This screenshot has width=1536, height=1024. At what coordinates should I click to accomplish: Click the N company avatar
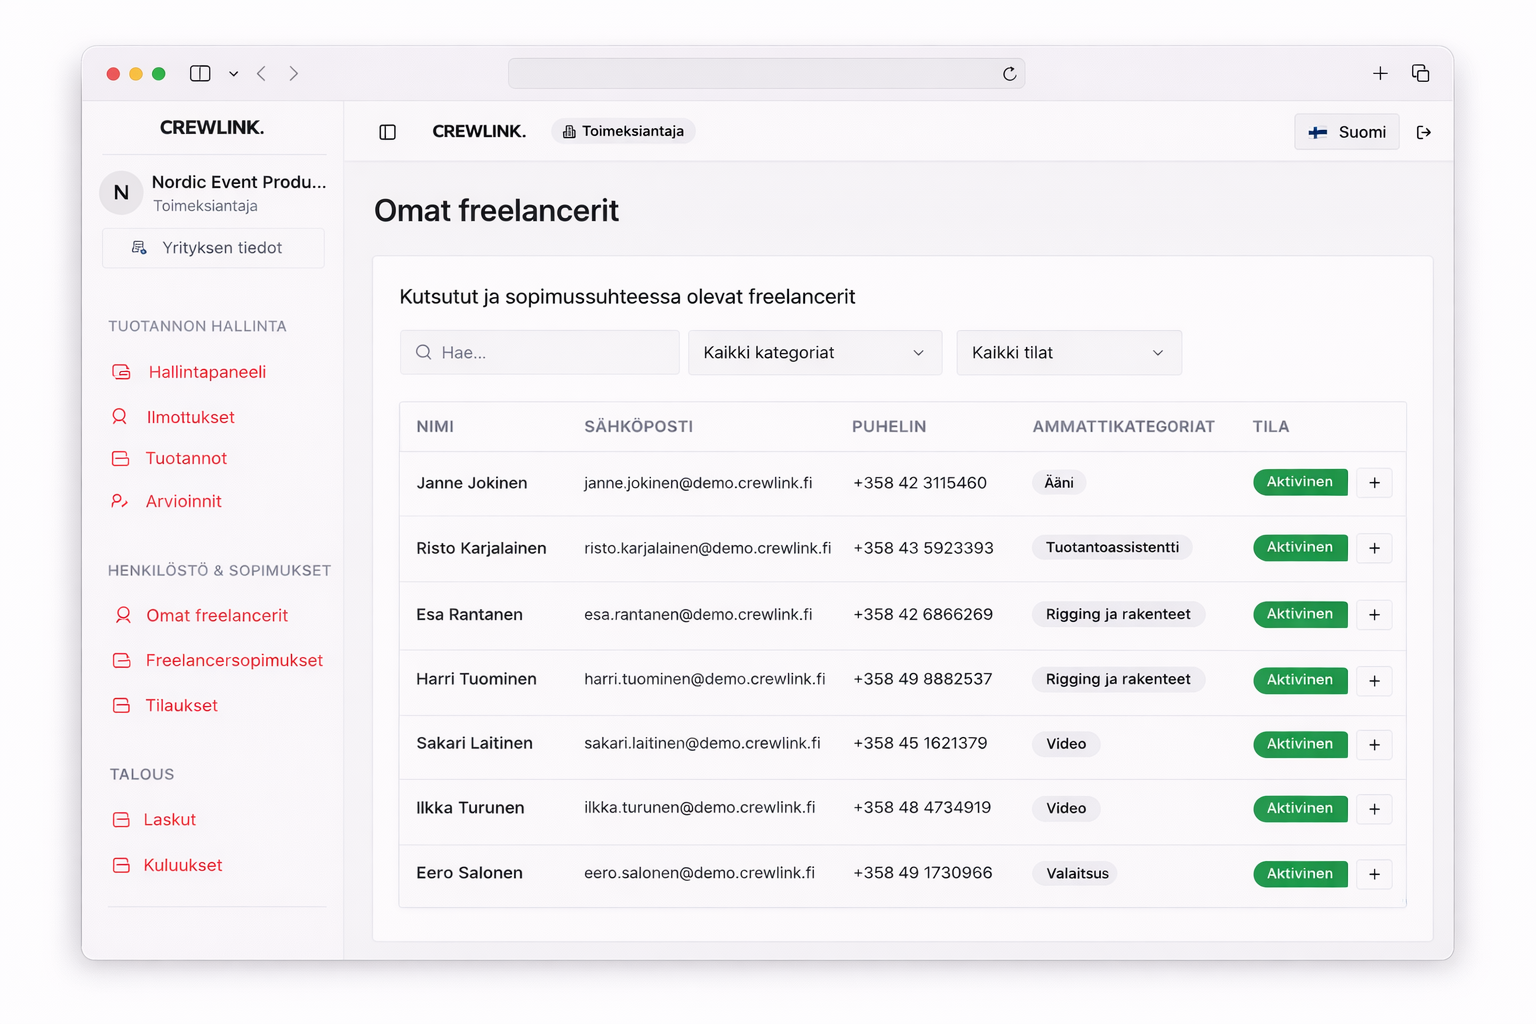tap(121, 192)
